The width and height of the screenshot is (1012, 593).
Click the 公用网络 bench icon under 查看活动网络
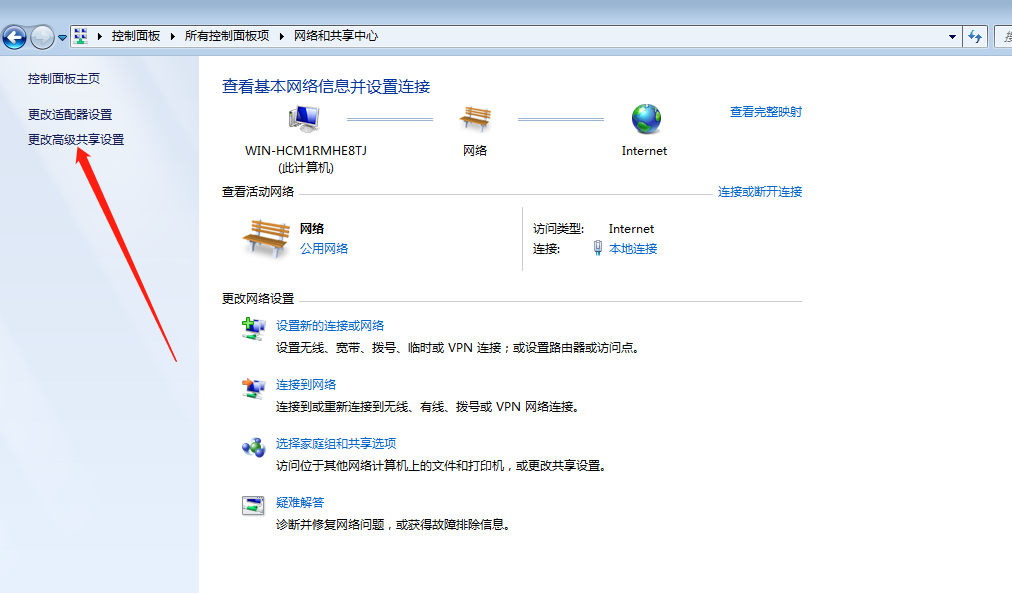click(x=265, y=238)
